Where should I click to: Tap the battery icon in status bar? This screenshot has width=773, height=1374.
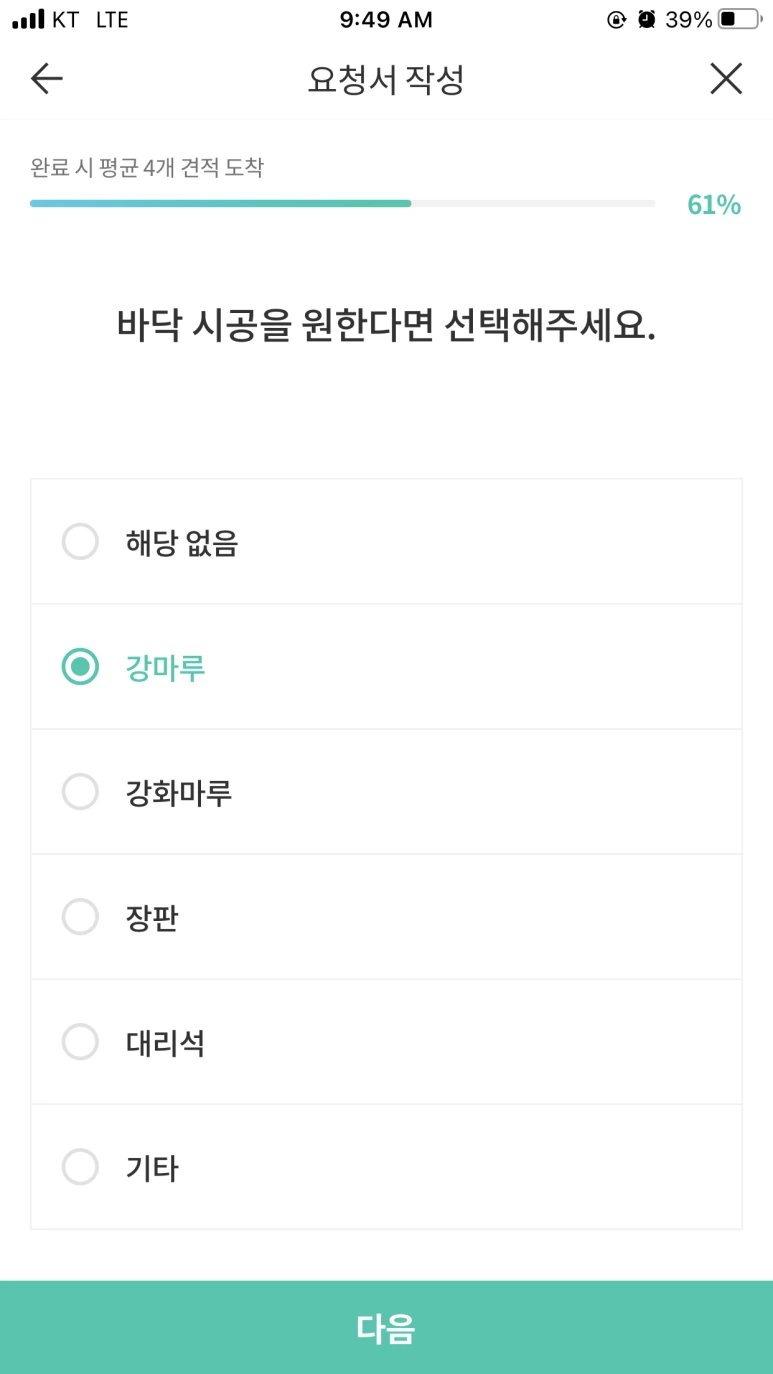click(738, 19)
